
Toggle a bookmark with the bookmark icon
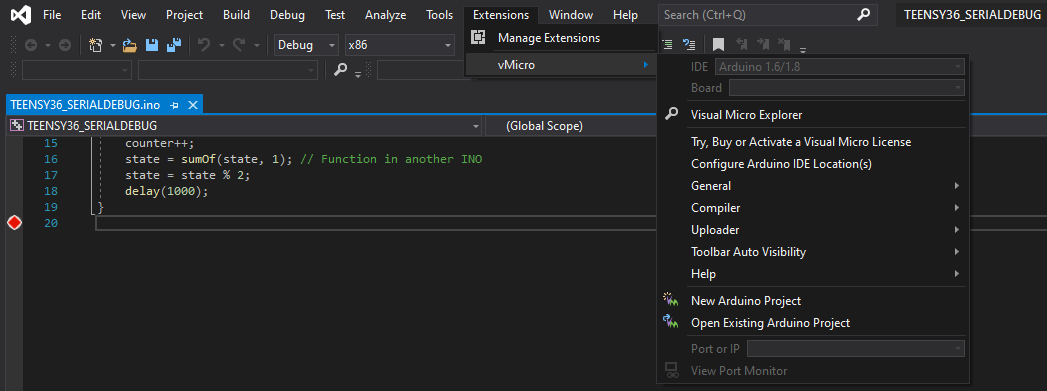tap(718, 45)
